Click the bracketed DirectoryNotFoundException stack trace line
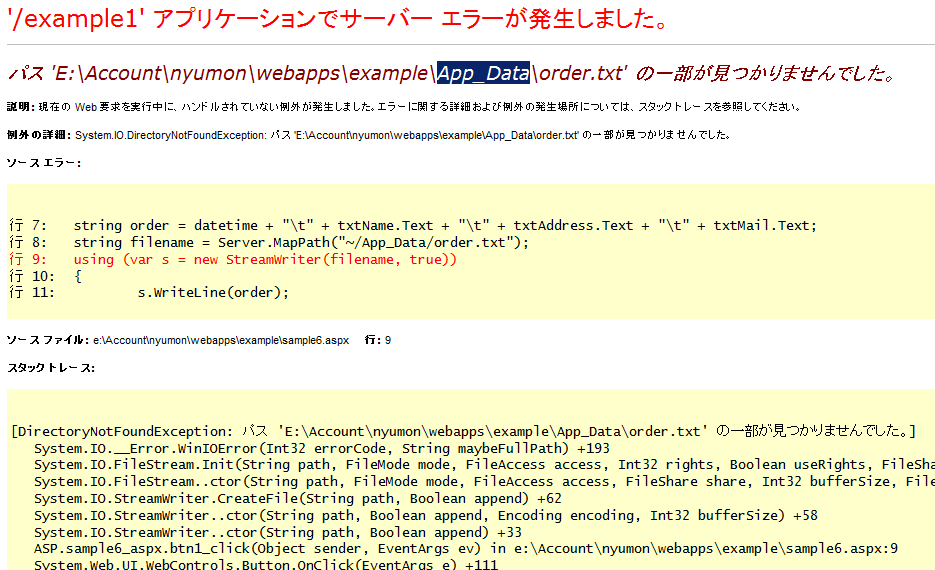Image resolution: width=935 pixels, height=570 pixels. click(463, 431)
